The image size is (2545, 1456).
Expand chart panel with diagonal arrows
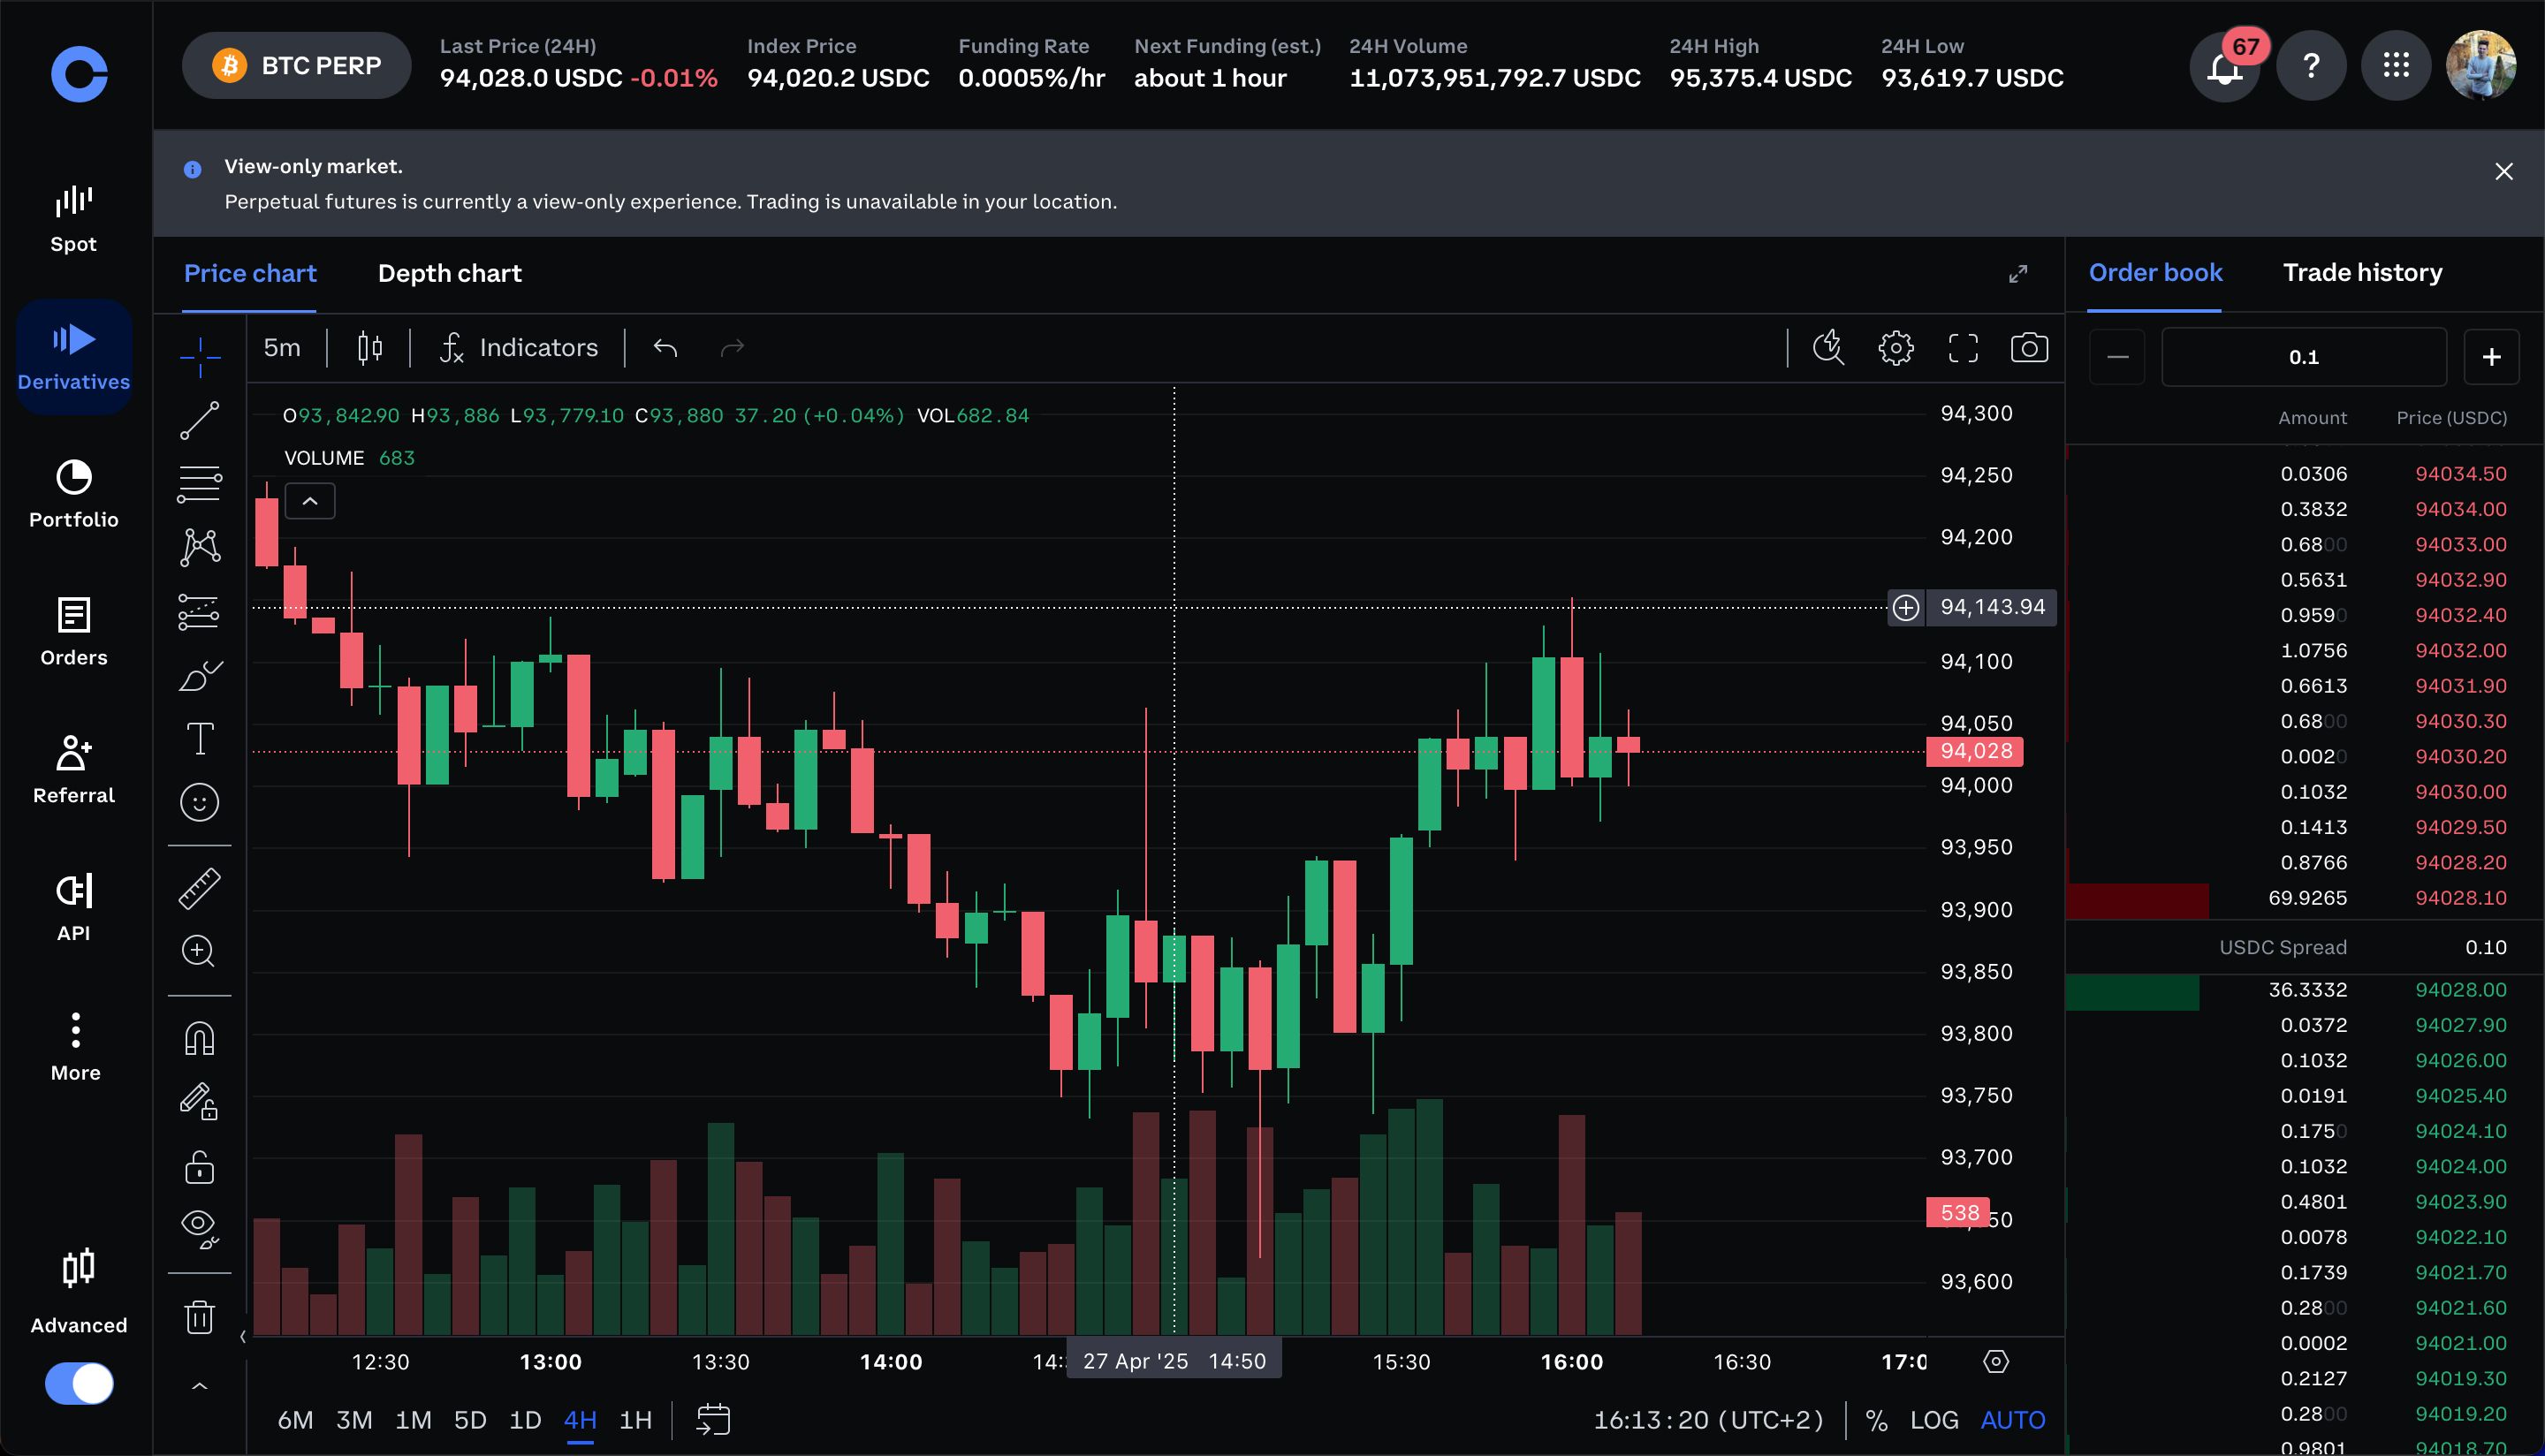2018,274
